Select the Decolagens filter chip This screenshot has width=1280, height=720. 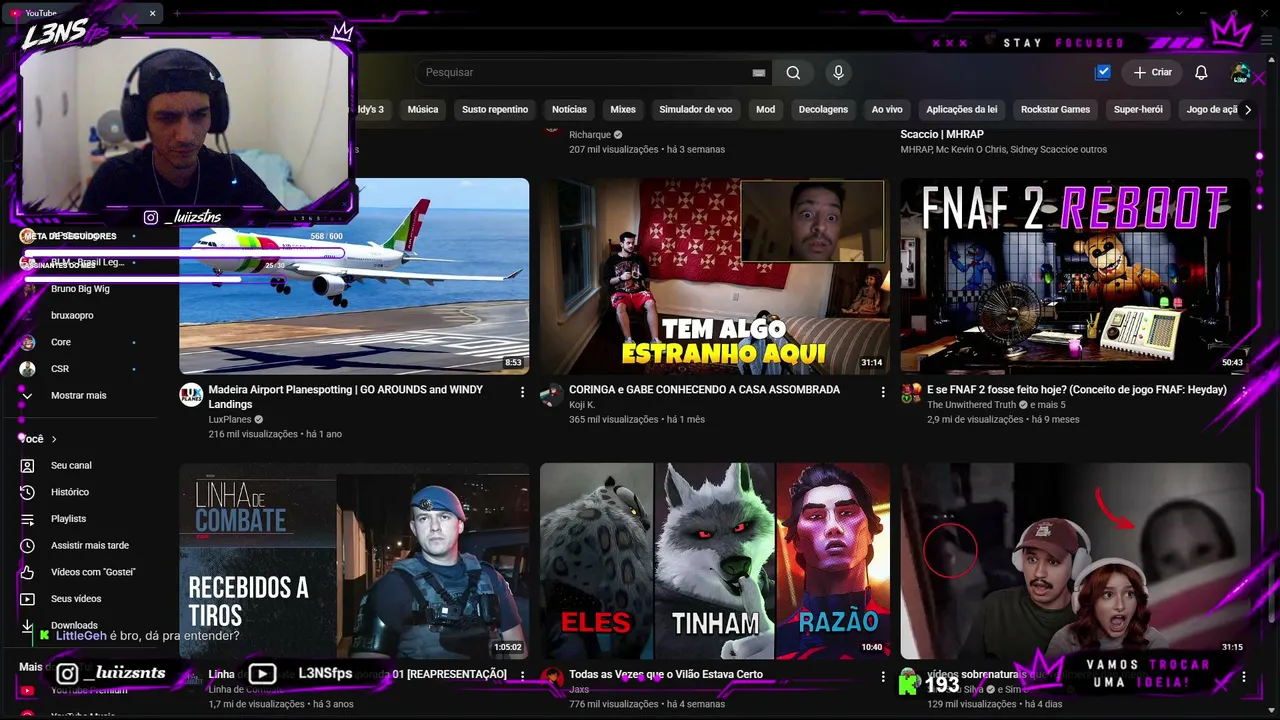(823, 110)
